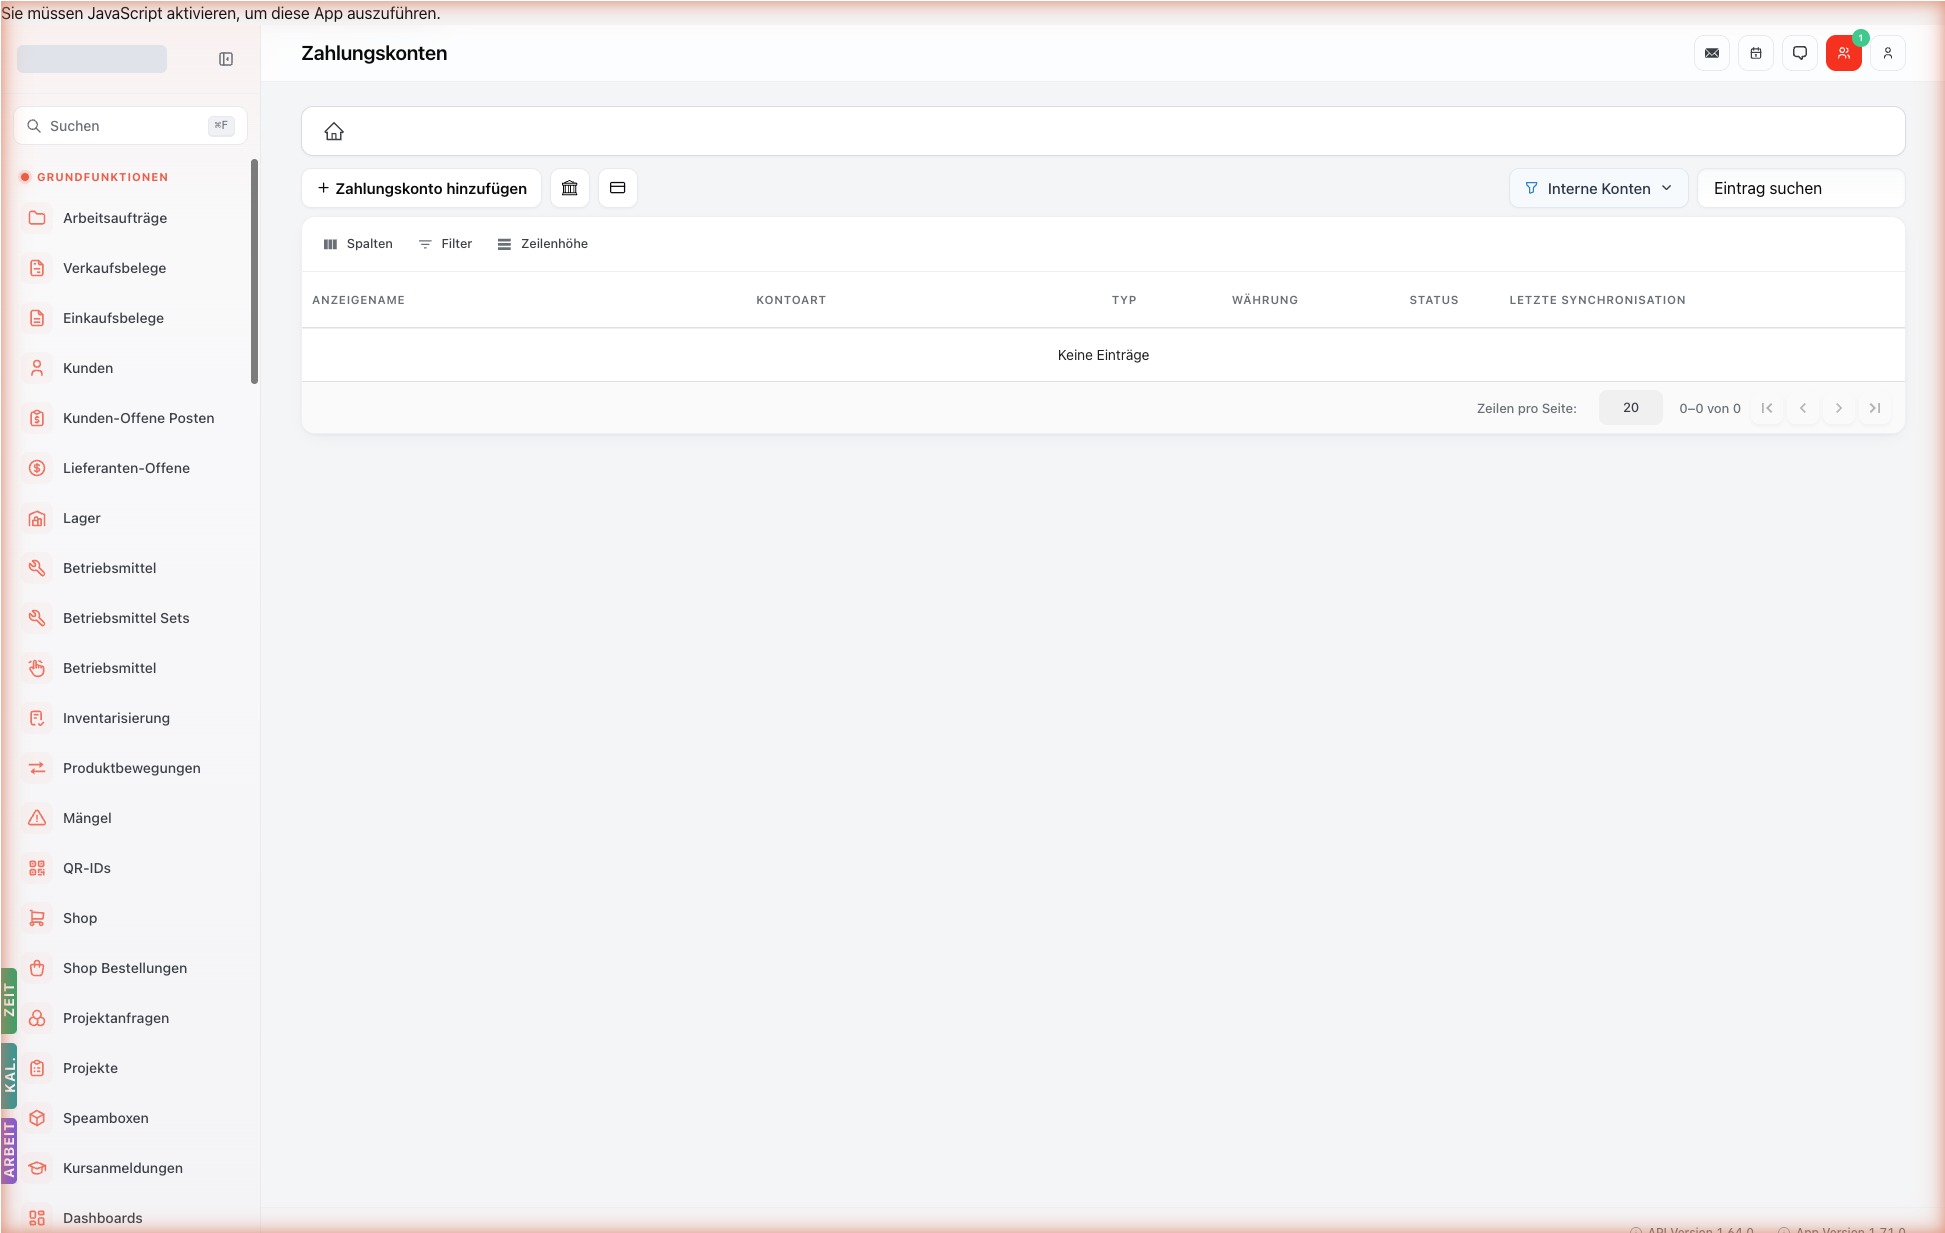Click Produktbewegungen arrows icon
Image resolution: width=1945 pixels, height=1233 pixels.
click(x=37, y=768)
